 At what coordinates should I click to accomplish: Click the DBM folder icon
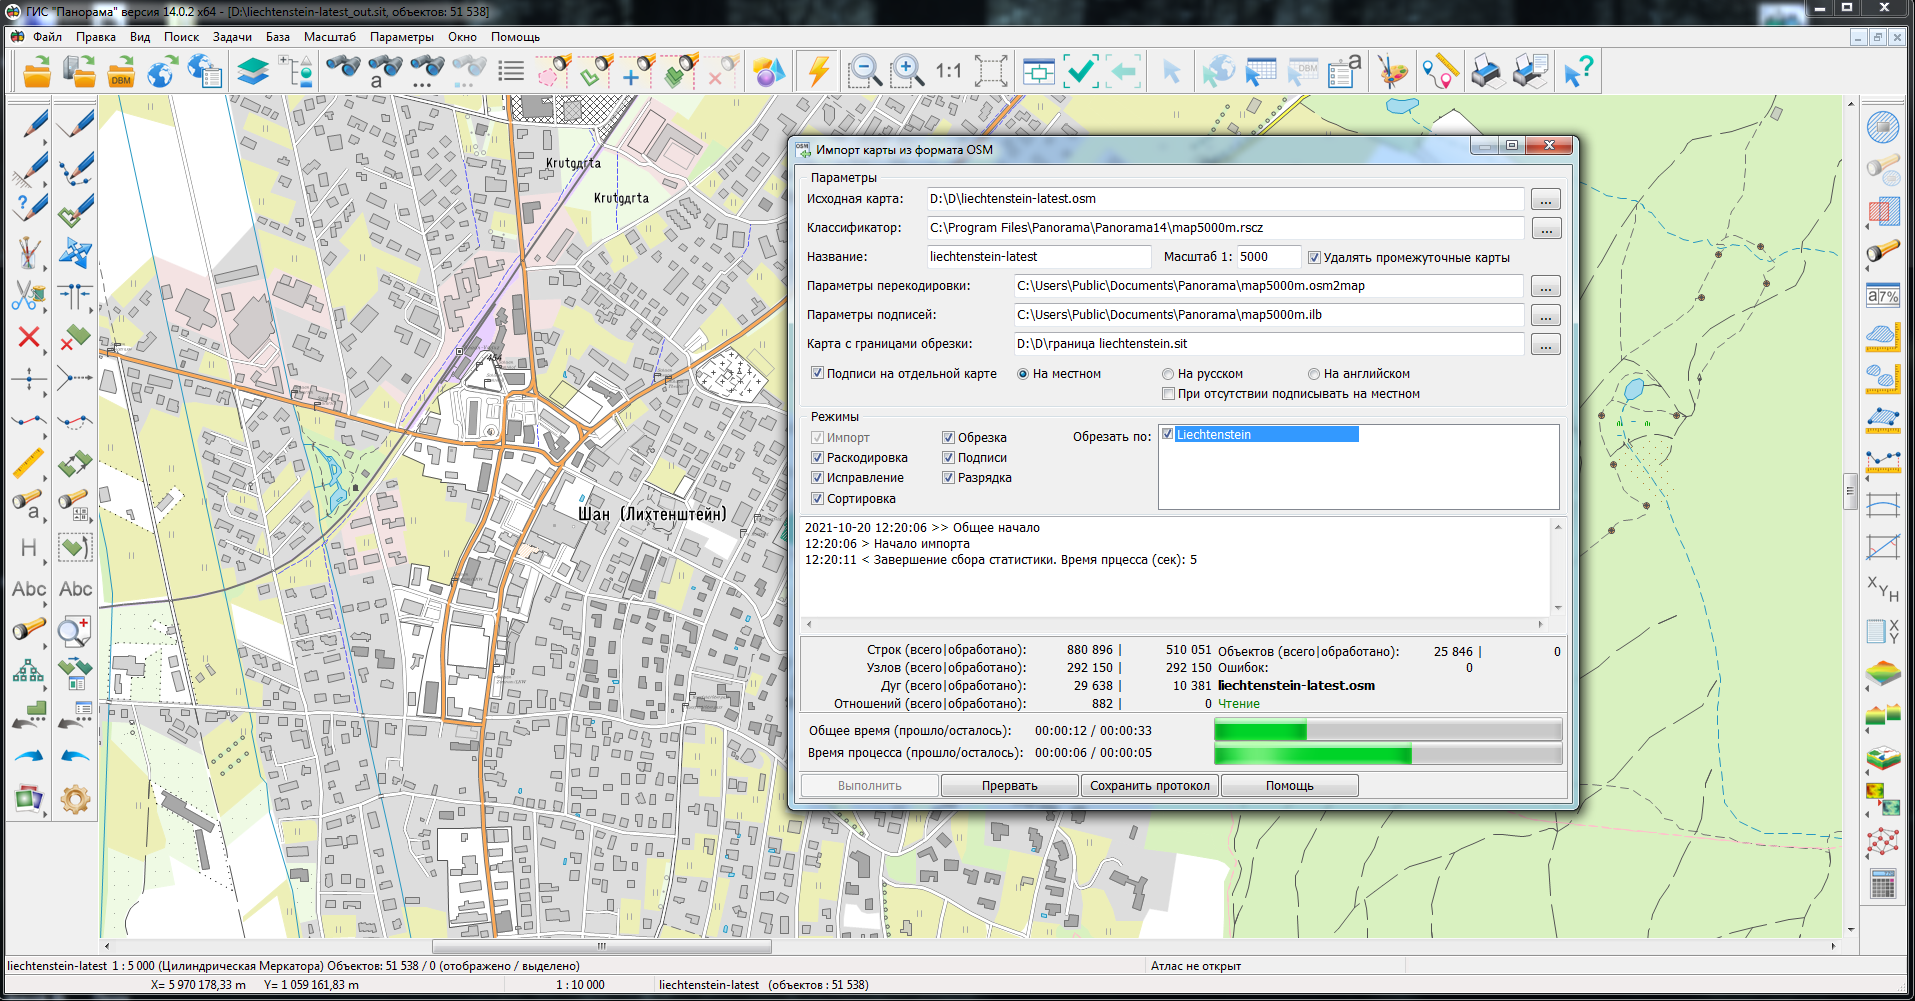[x=121, y=72]
